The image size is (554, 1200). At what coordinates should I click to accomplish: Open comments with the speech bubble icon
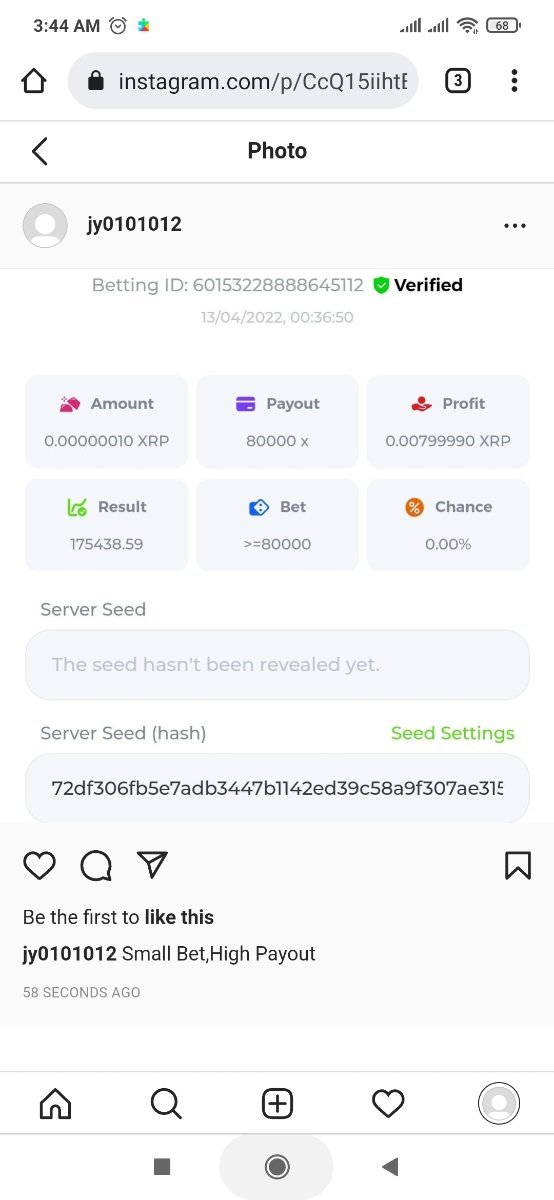96,865
